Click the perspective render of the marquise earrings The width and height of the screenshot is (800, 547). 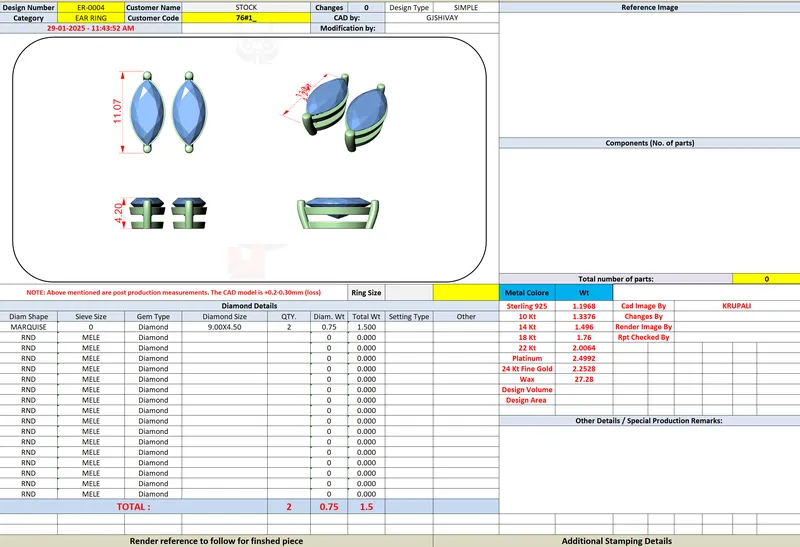336,111
